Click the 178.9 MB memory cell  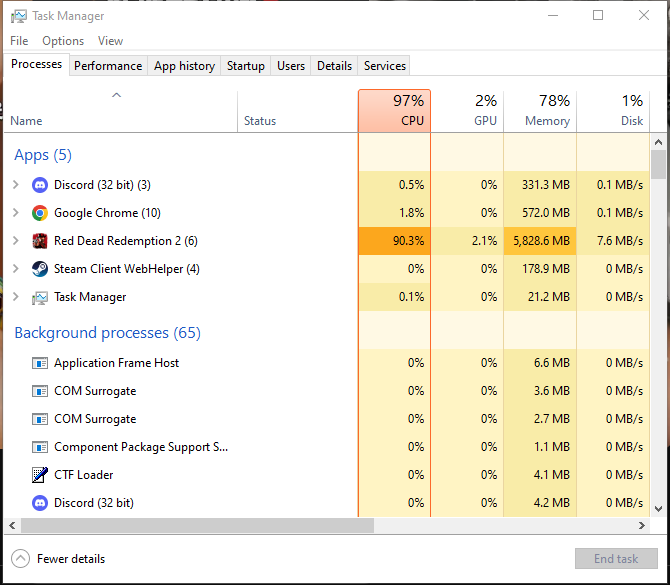pyautogui.click(x=540, y=269)
